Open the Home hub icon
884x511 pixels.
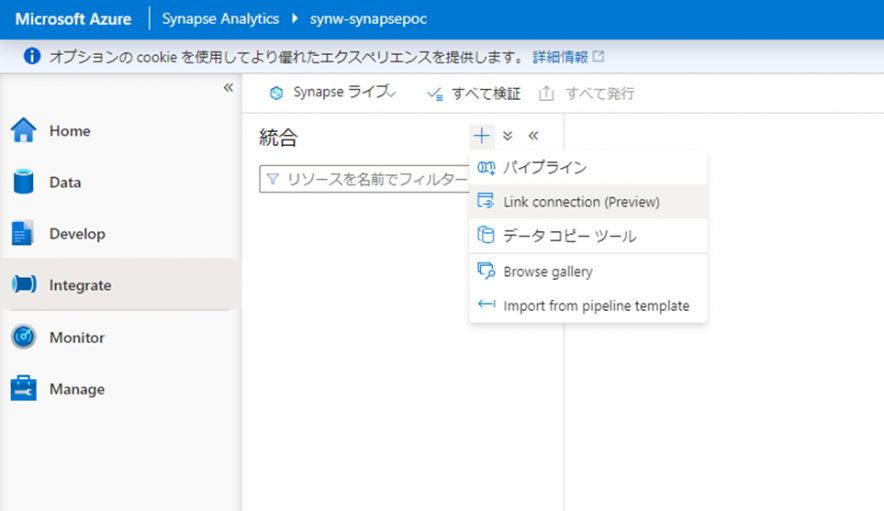pyautogui.click(x=23, y=131)
